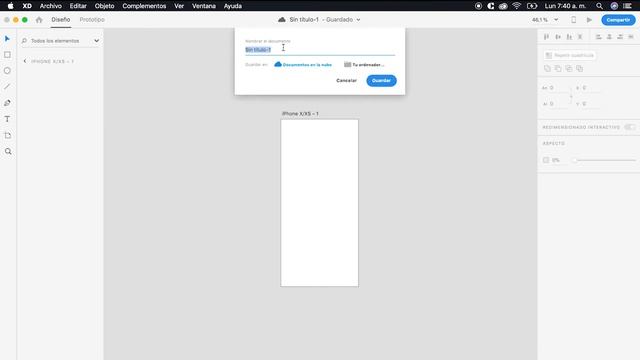Image resolution: width=640 pixels, height=360 pixels.
Task: Click the boolean Exclude overlap icon
Action: click(x=580, y=69)
